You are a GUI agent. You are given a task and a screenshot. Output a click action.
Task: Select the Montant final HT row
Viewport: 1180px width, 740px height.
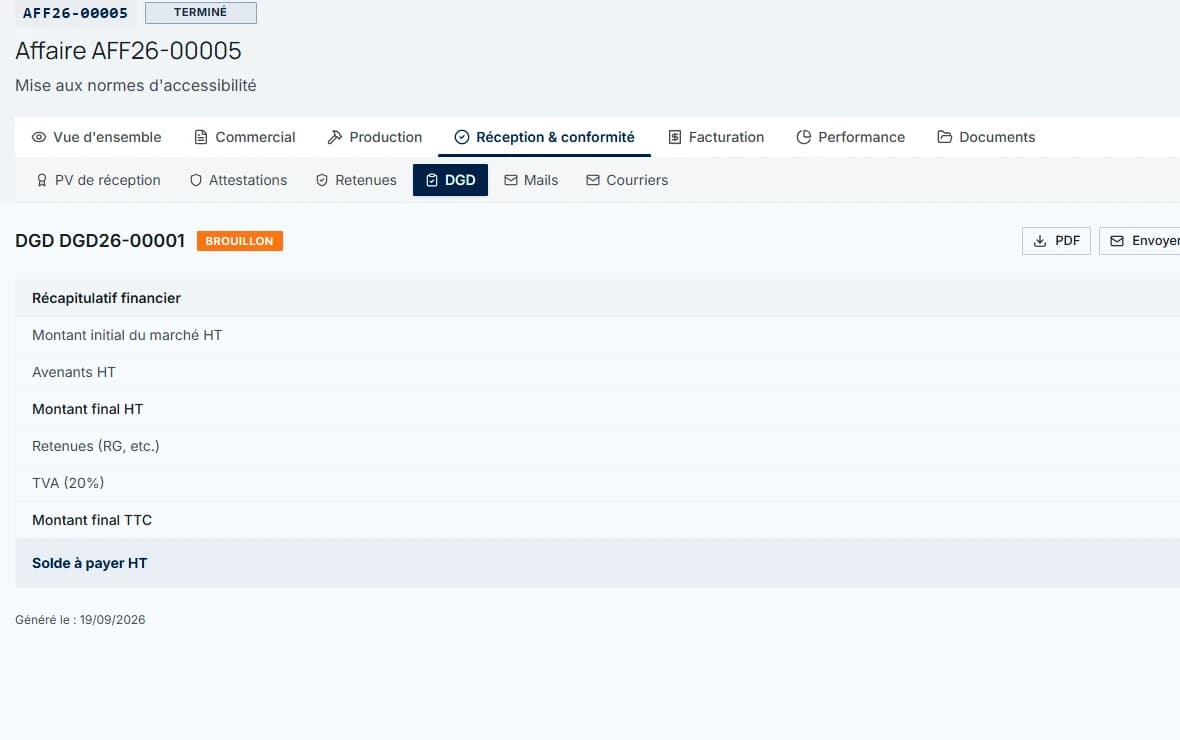598,409
